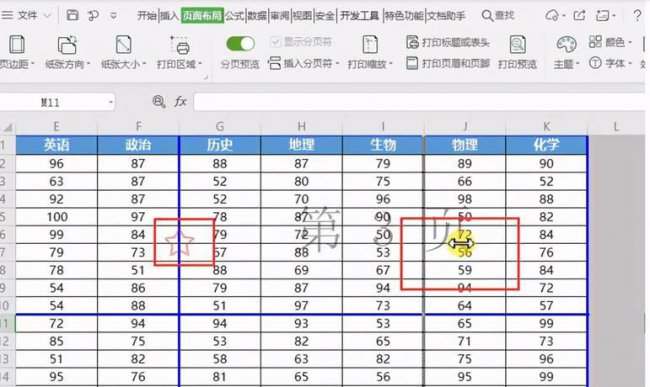This screenshot has height=387, width=650.
Task: Select column K header
Action: click(547, 127)
